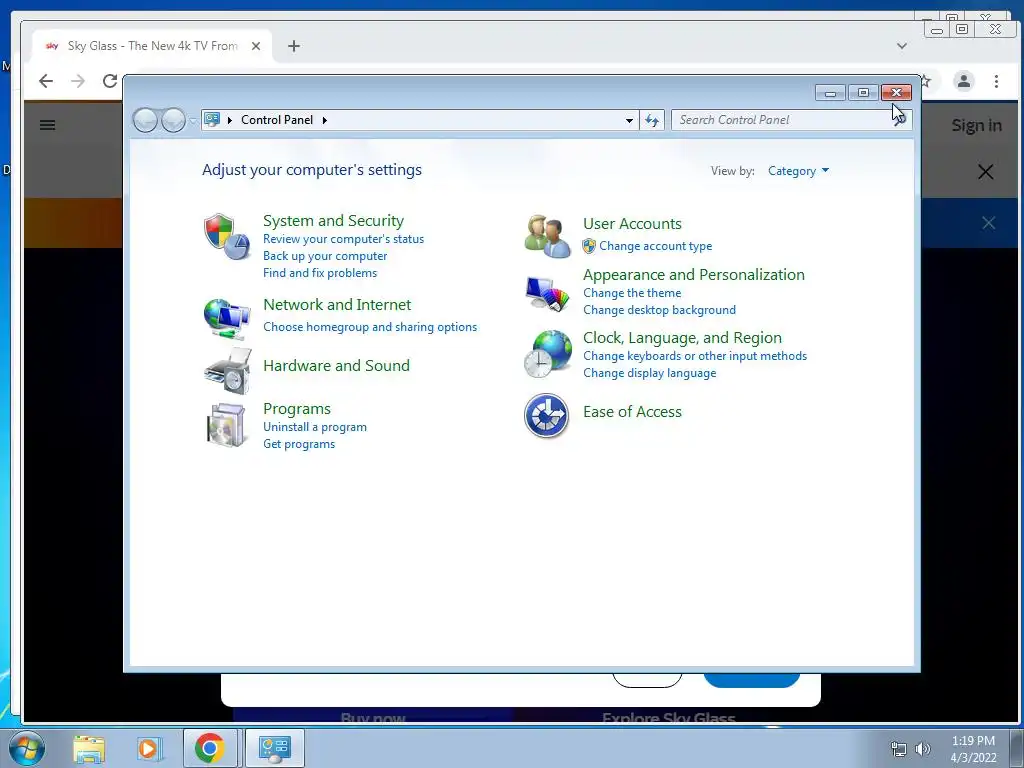Click the network tray icon
This screenshot has height=768, width=1024.
point(899,749)
